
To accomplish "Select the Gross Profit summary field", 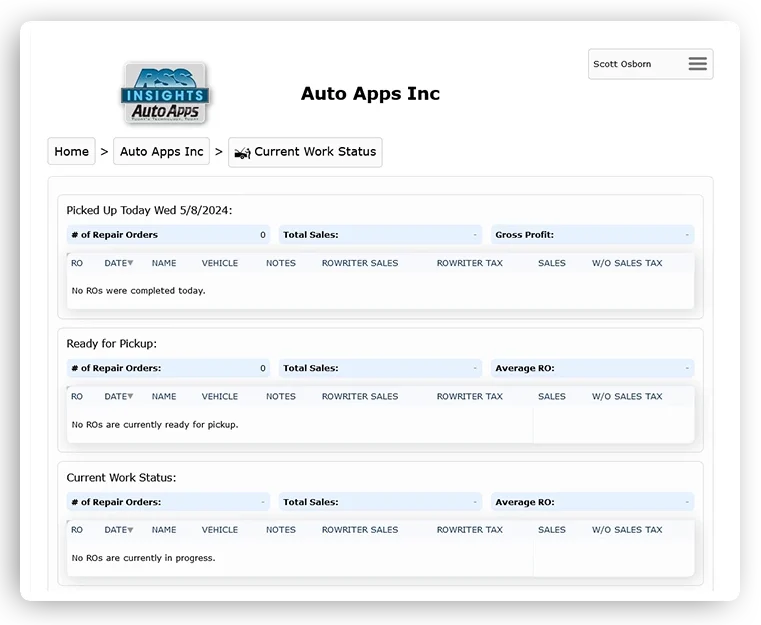I will 592,235.
